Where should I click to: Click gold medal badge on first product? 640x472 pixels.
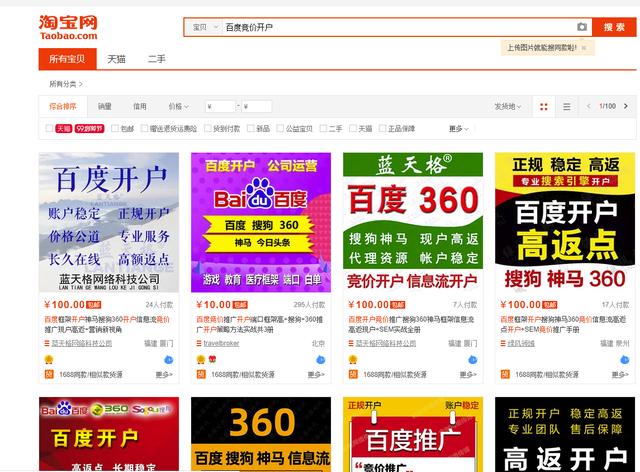(49, 360)
